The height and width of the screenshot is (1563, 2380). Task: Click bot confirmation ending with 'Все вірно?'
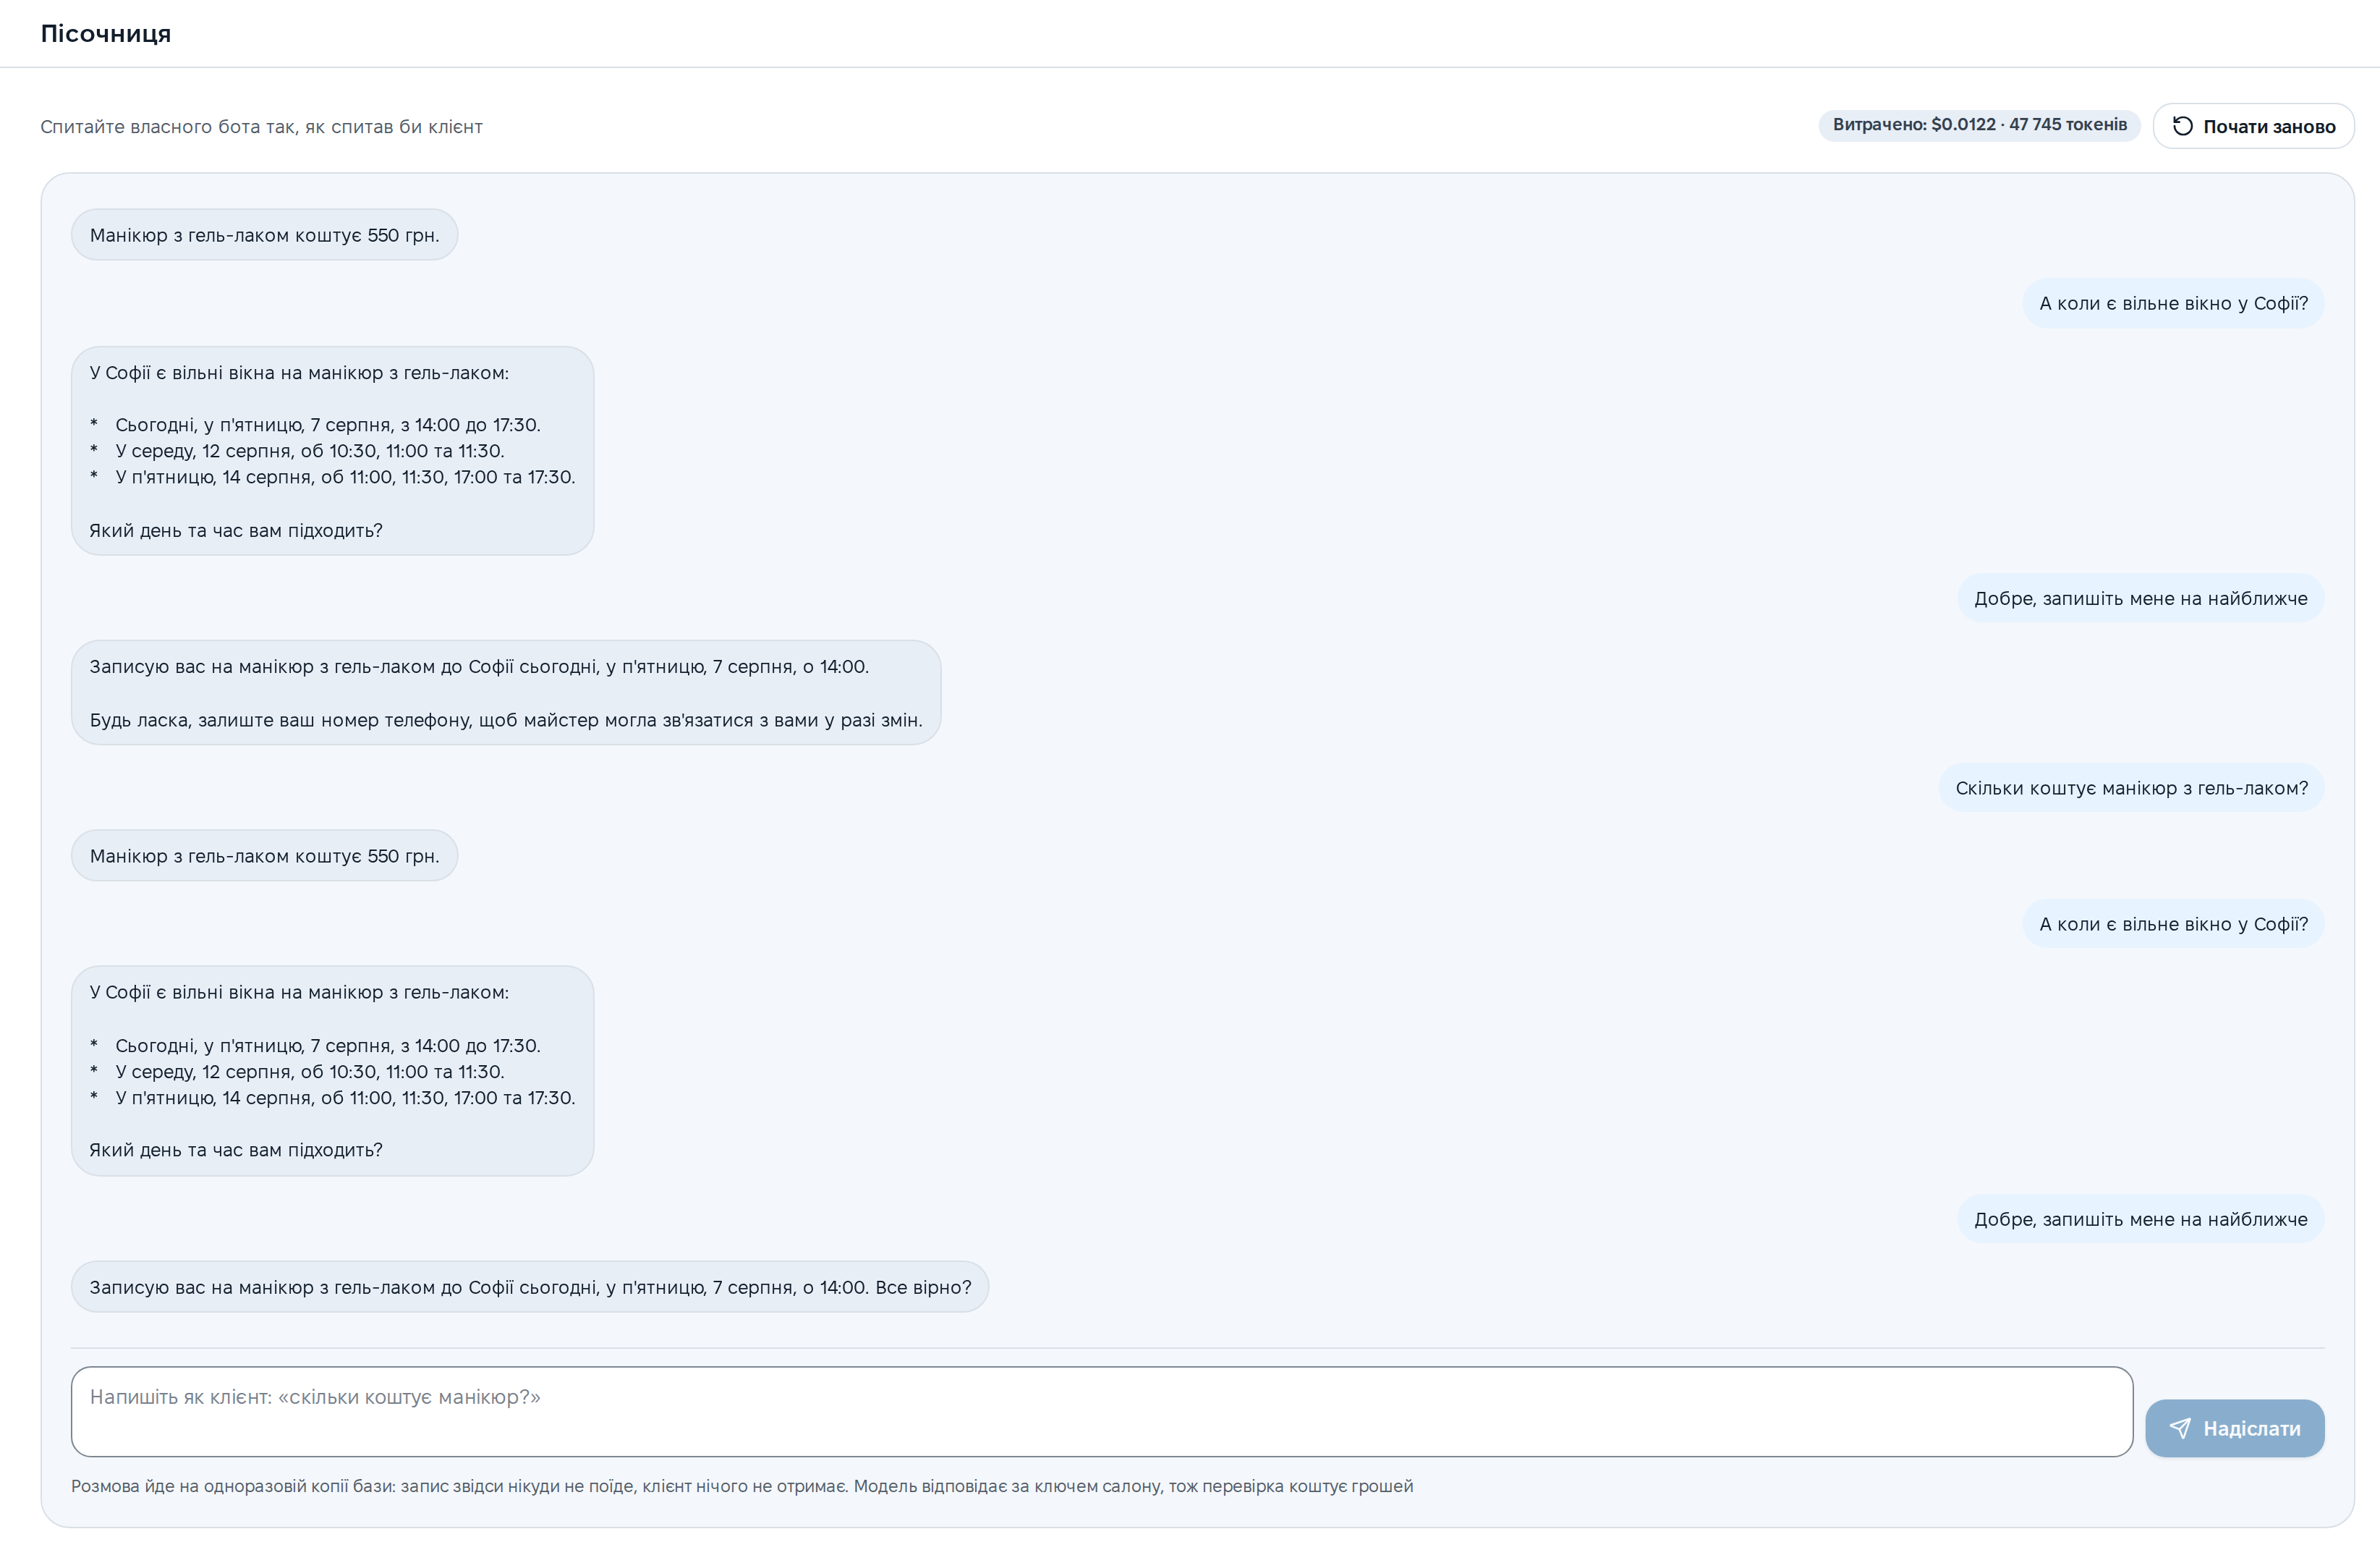click(530, 1287)
